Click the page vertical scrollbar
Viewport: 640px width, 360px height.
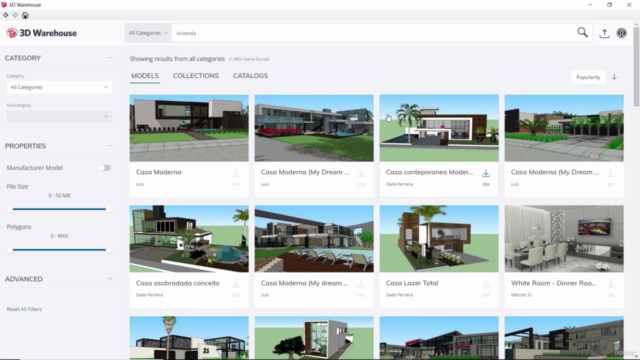pos(636,67)
